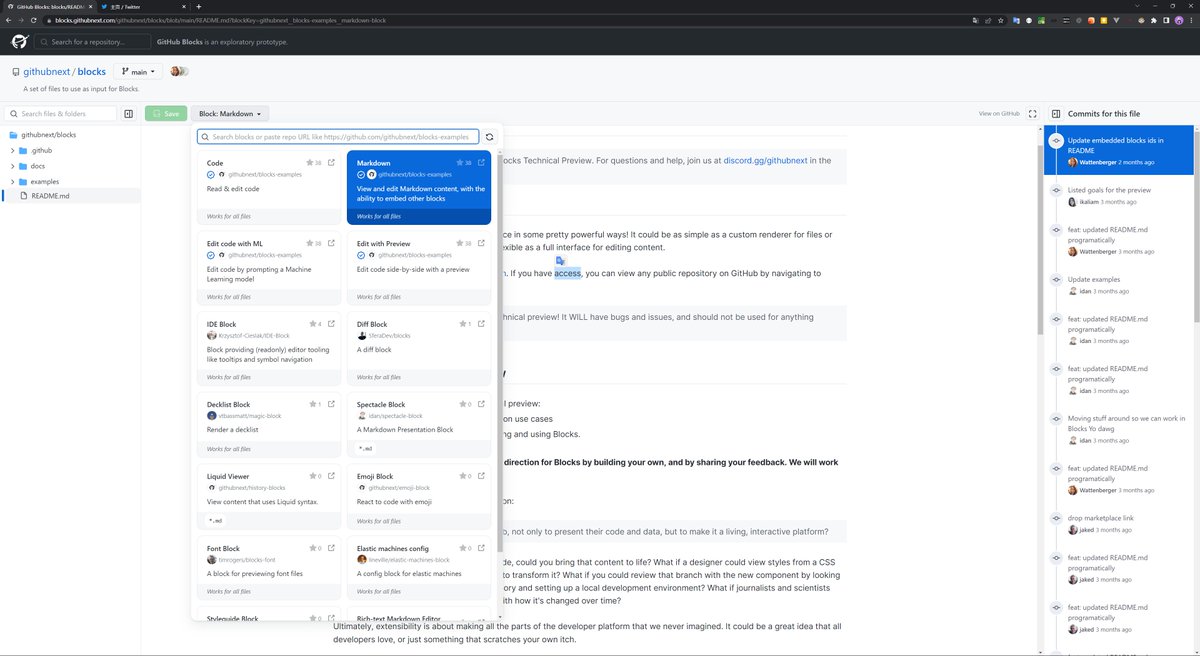This screenshot has height=656, width=1200.
Task: Select the GitHub Blocks browser tab
Action: point(49,6)
